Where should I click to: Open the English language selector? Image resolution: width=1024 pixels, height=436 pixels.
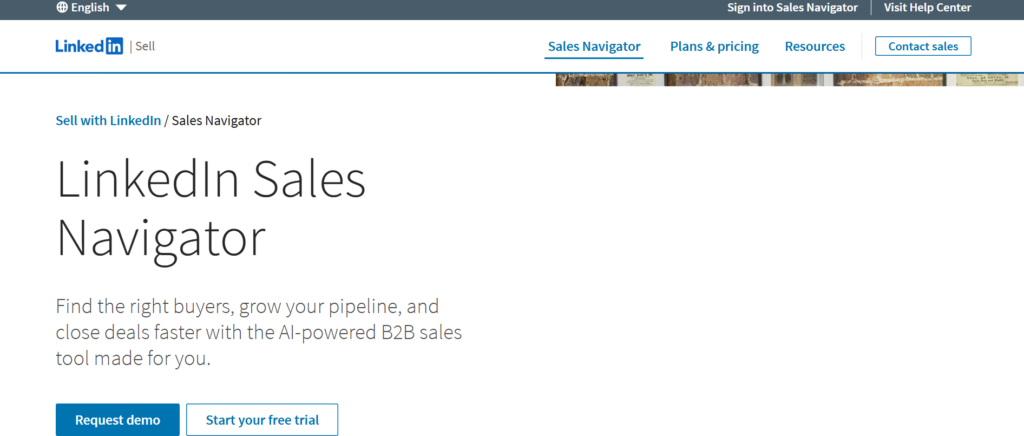point(90,7)
